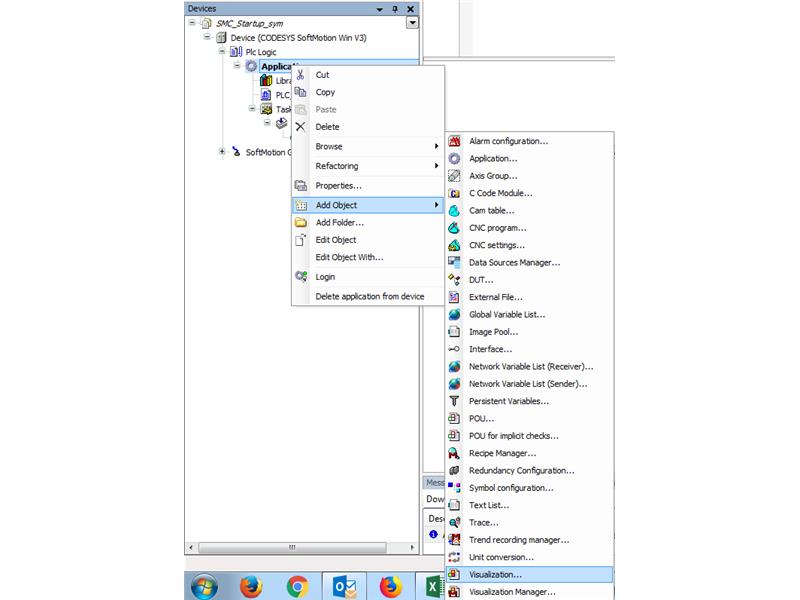
Task: Open the Windows Start button
Action: tap(204, 586)
